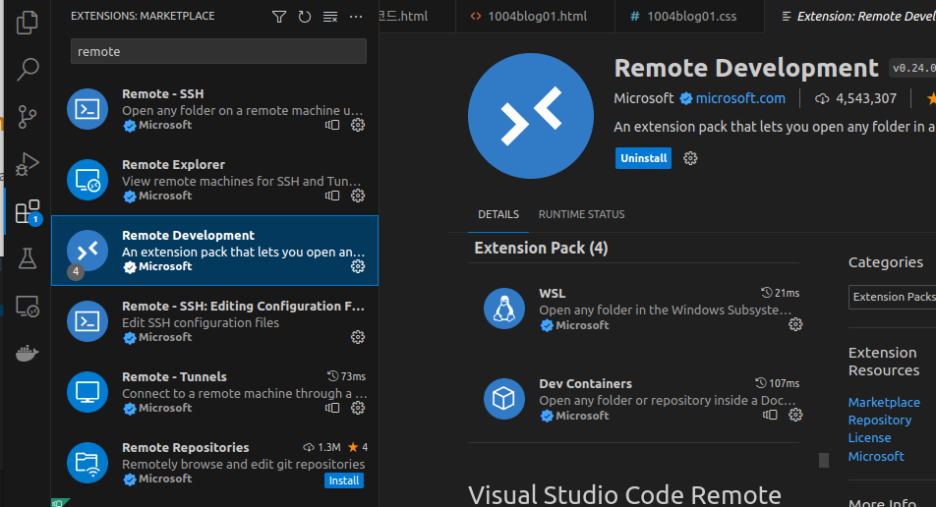
Task: Select Remote - SSH in the extensions list
Action: (215, 109)
